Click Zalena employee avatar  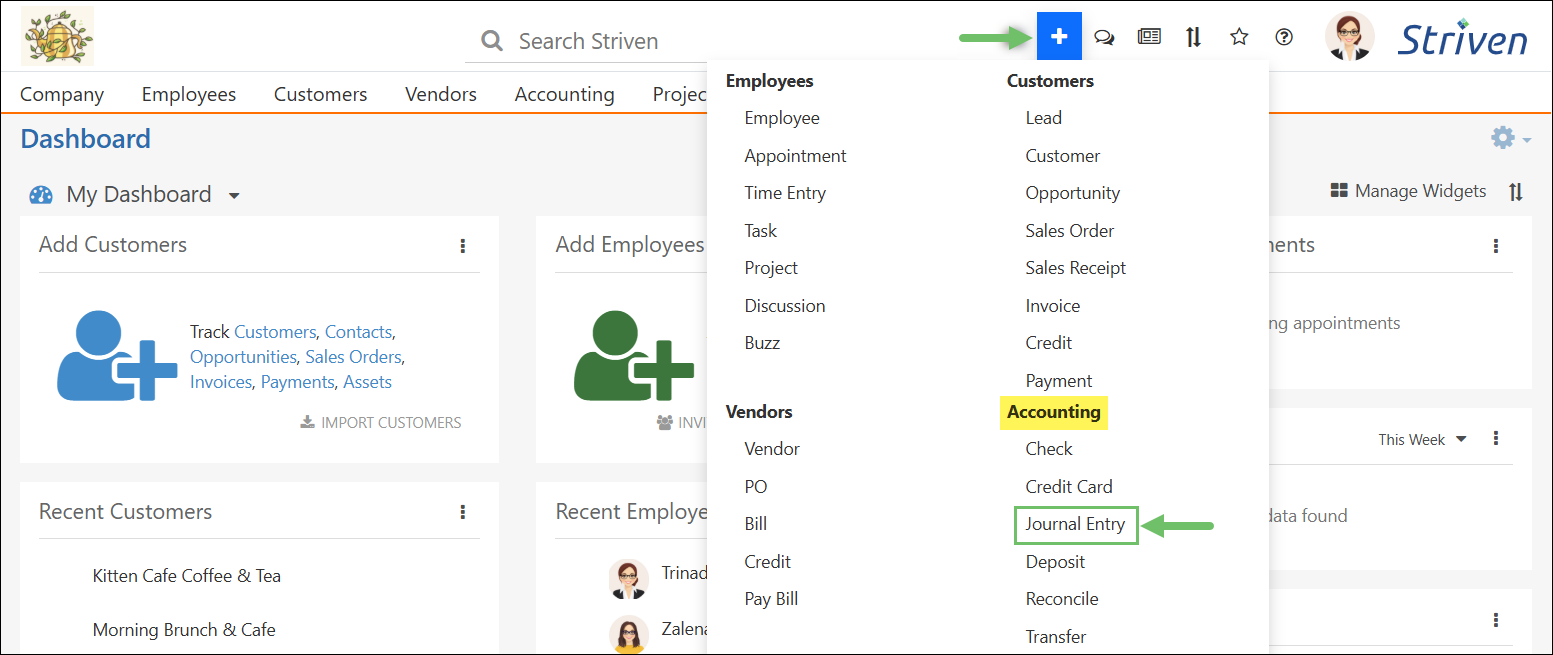[628, 634]
